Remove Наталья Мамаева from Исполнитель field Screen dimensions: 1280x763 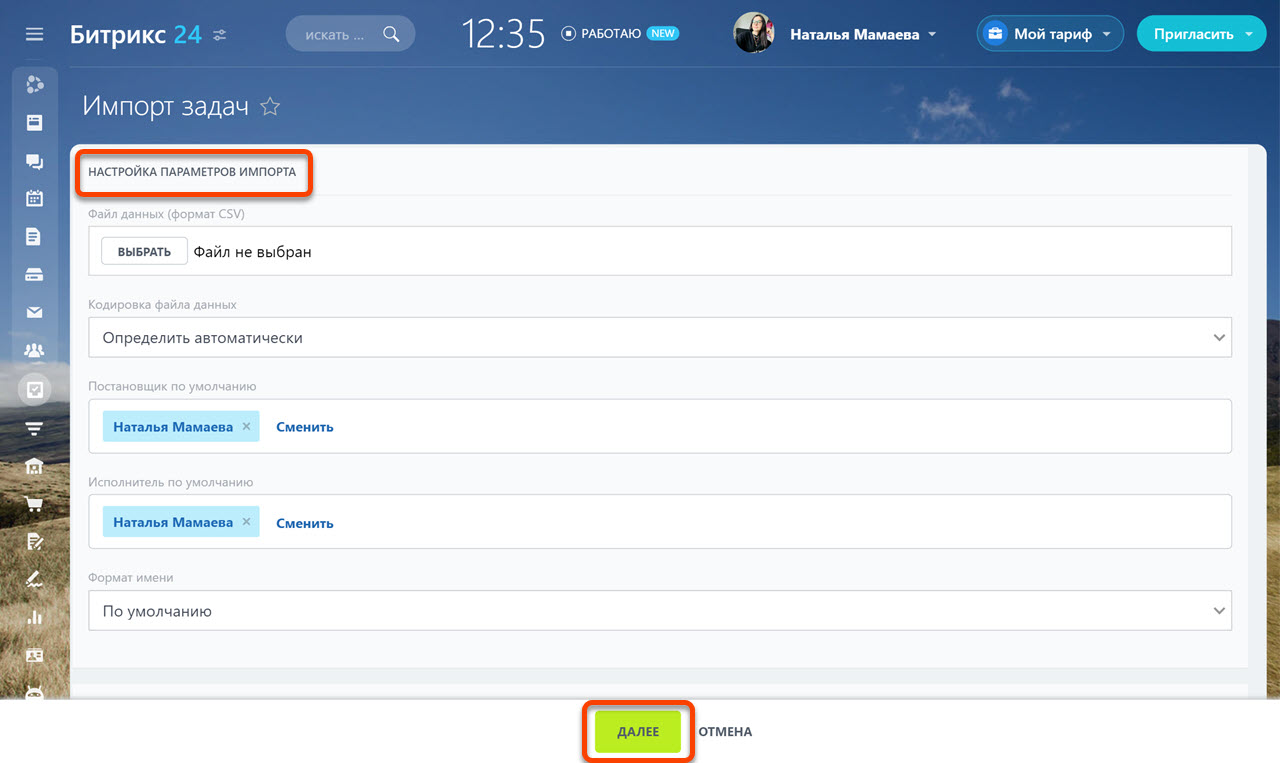[x=247, y=523]
